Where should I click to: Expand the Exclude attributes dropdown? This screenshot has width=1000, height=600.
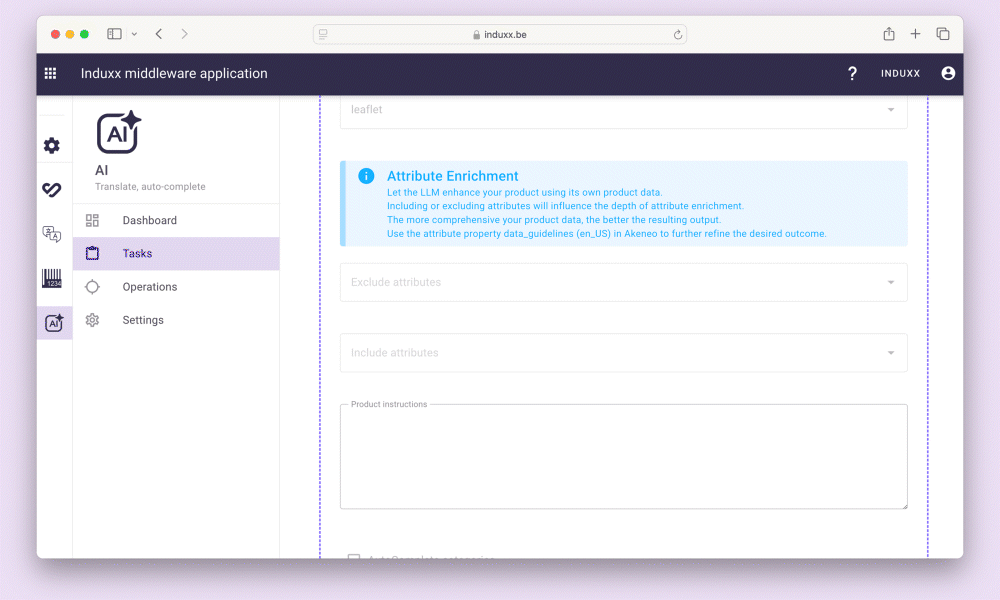click(x=890, y=282)
